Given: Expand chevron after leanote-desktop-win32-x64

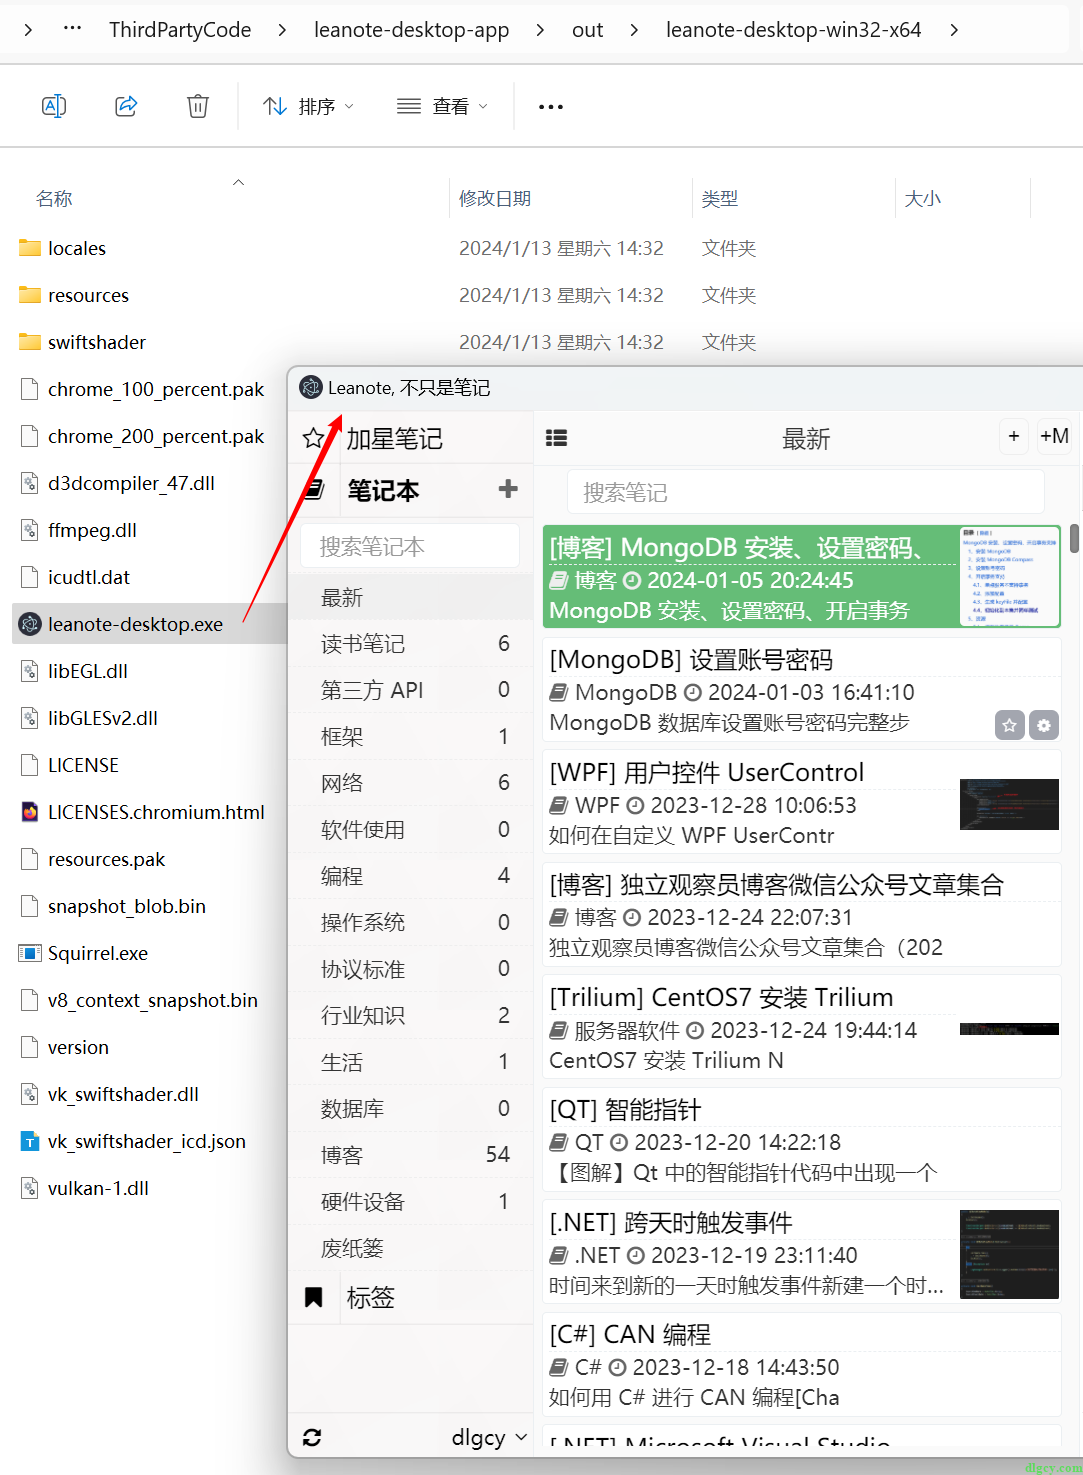Looking at the screenshot, I should coord(954,29).
